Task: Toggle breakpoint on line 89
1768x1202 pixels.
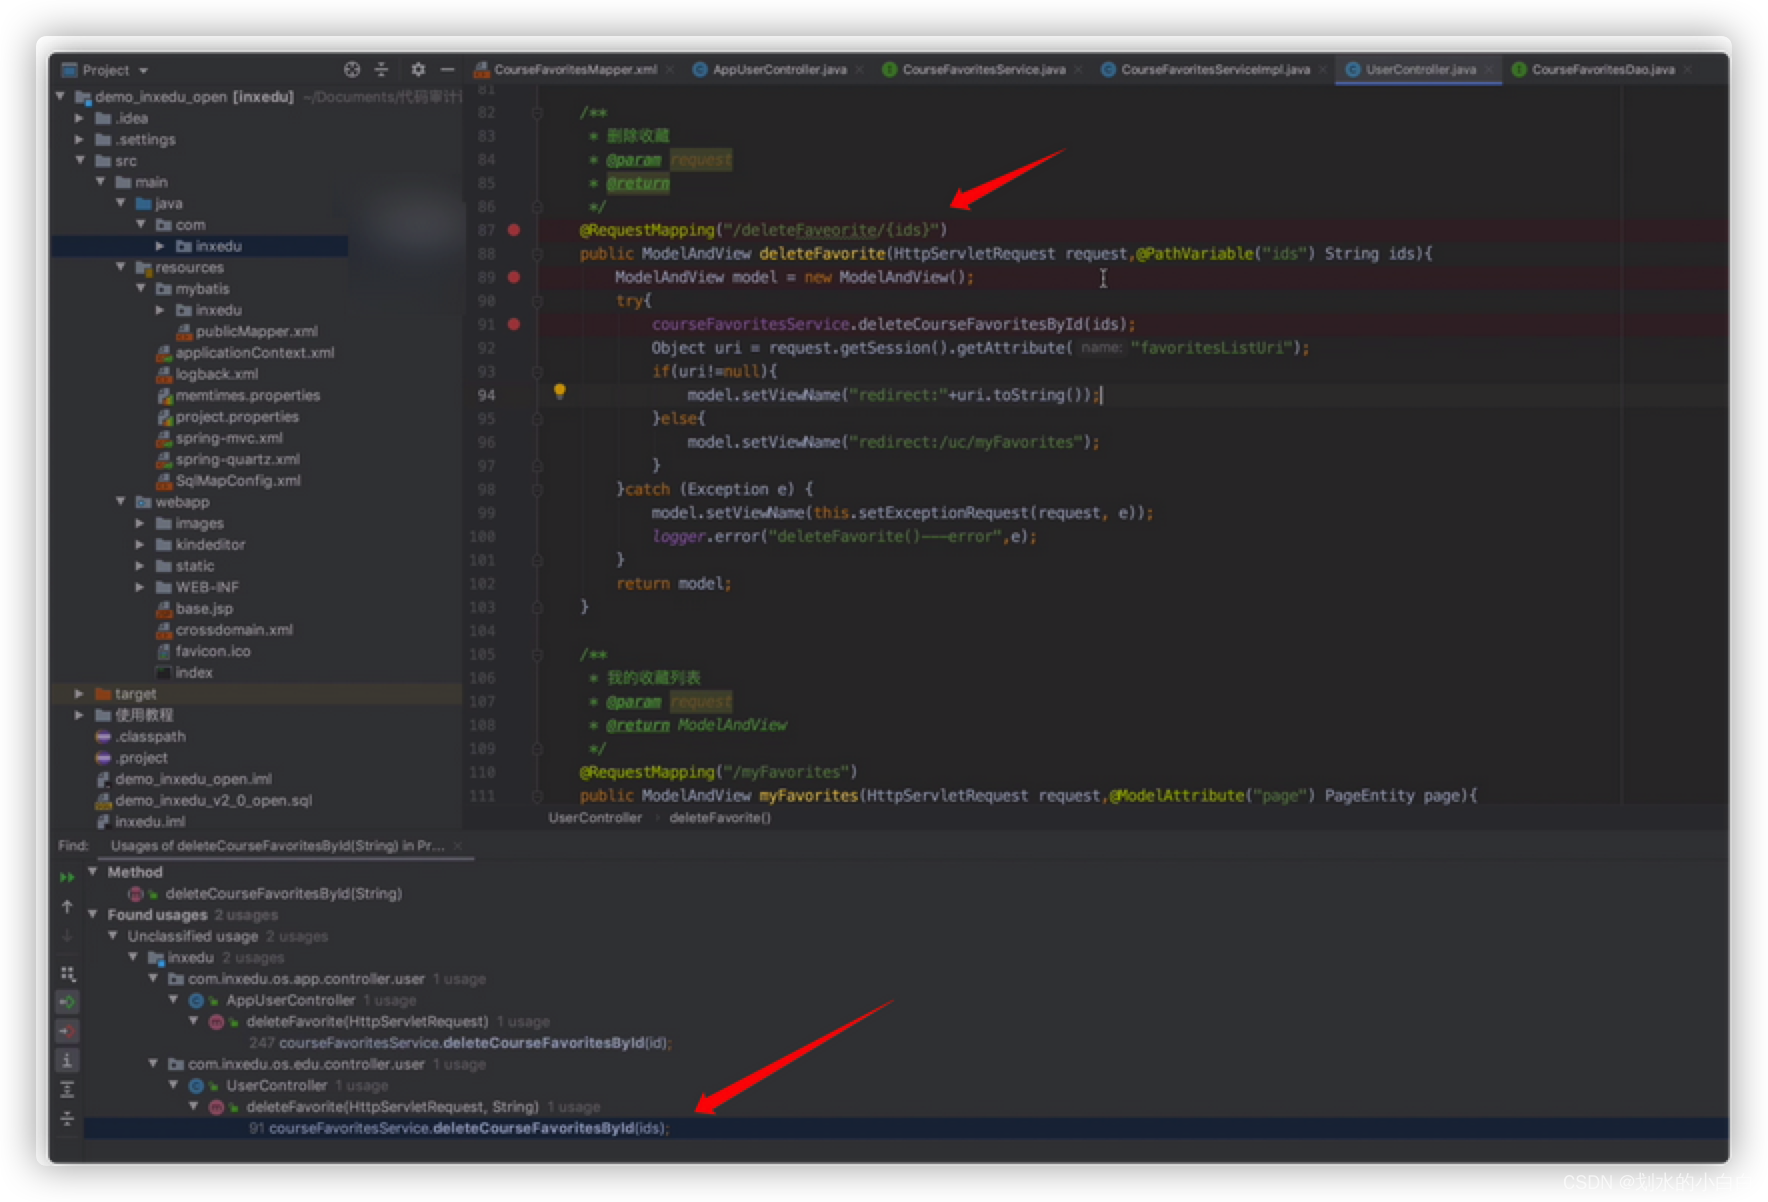Action: point(514,277)
